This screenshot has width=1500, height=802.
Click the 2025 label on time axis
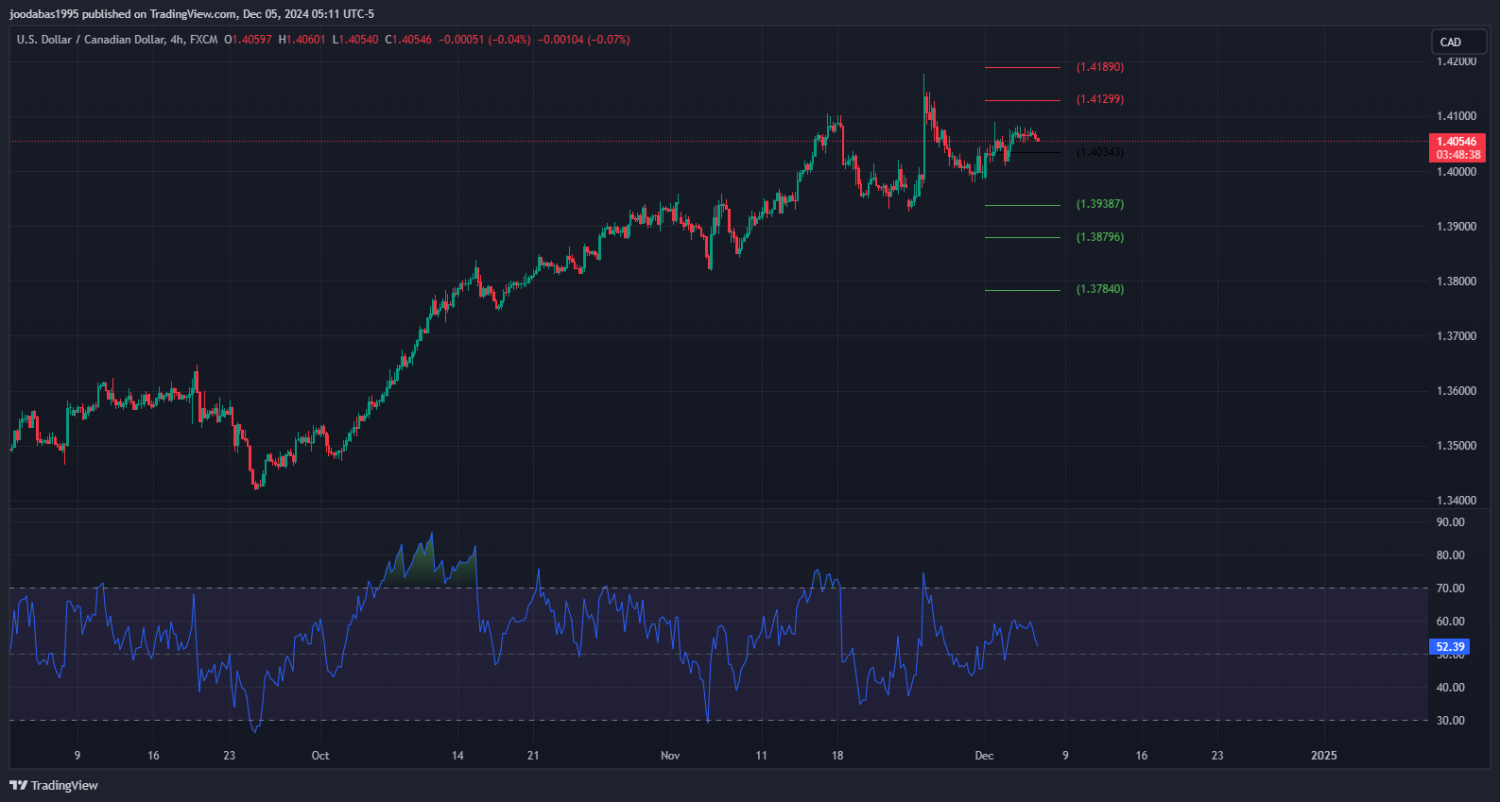(x=1323, y=755)
